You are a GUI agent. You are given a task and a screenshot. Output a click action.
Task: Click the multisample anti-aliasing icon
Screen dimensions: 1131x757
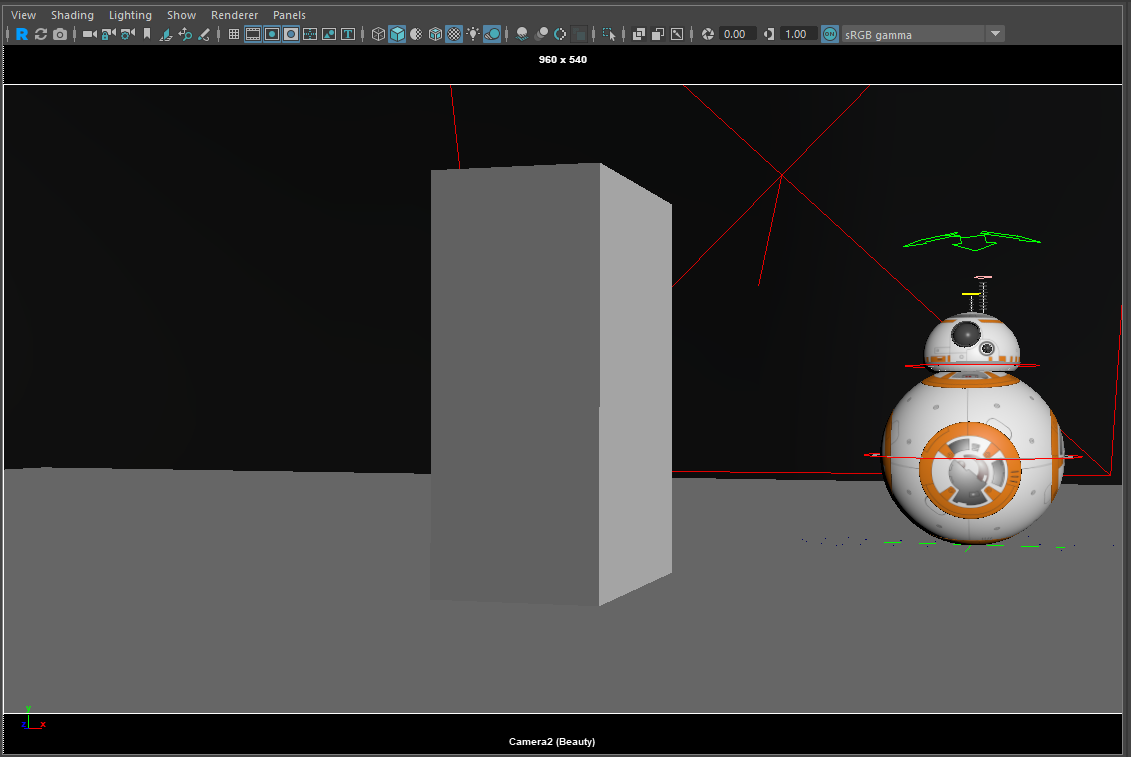coord(560,34)
